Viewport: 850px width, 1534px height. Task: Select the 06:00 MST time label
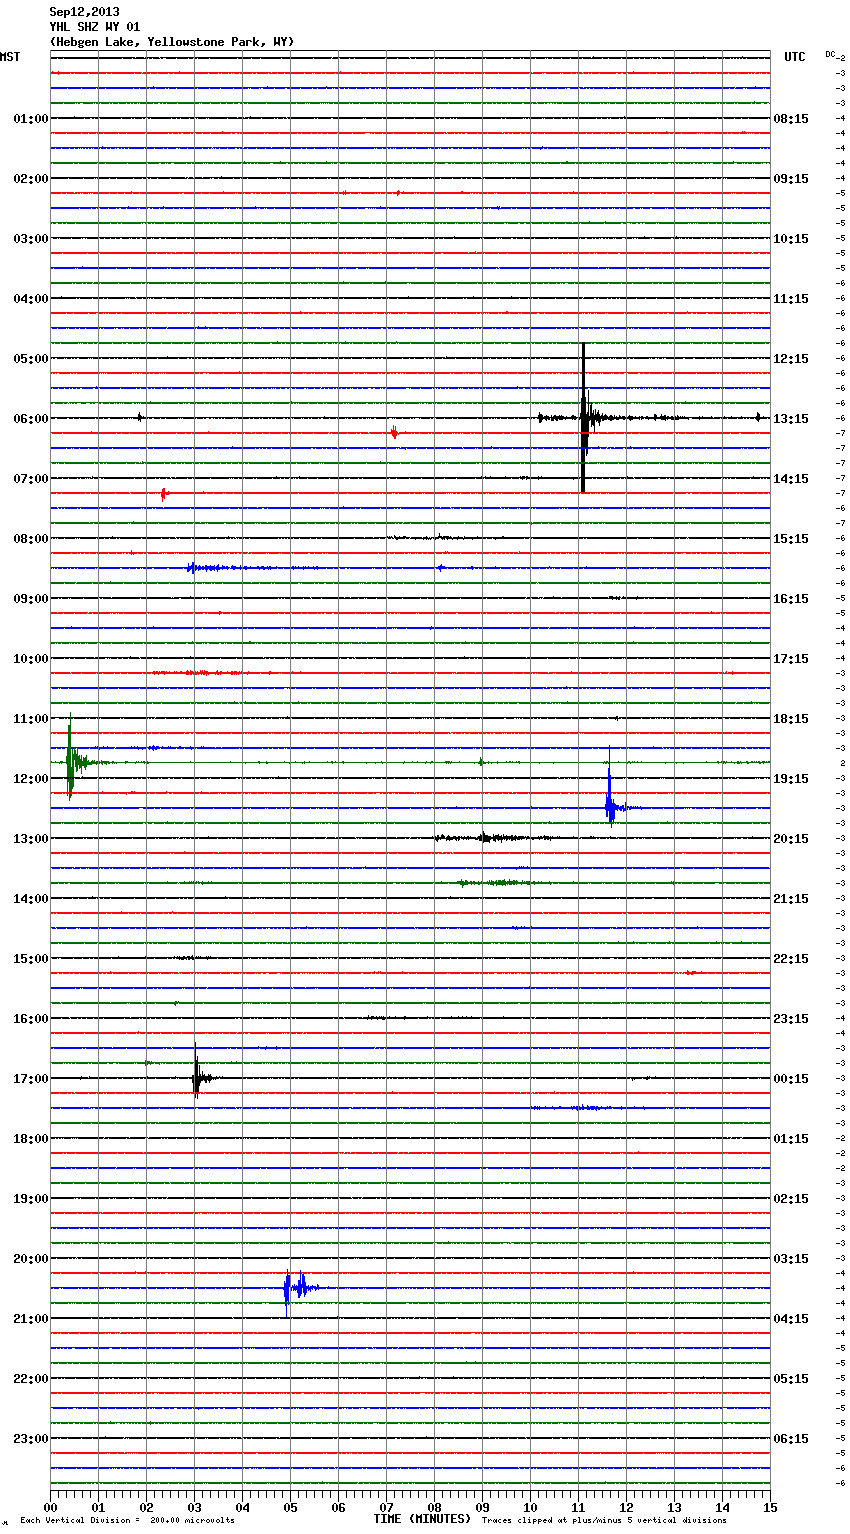click(x=31, y=419)
